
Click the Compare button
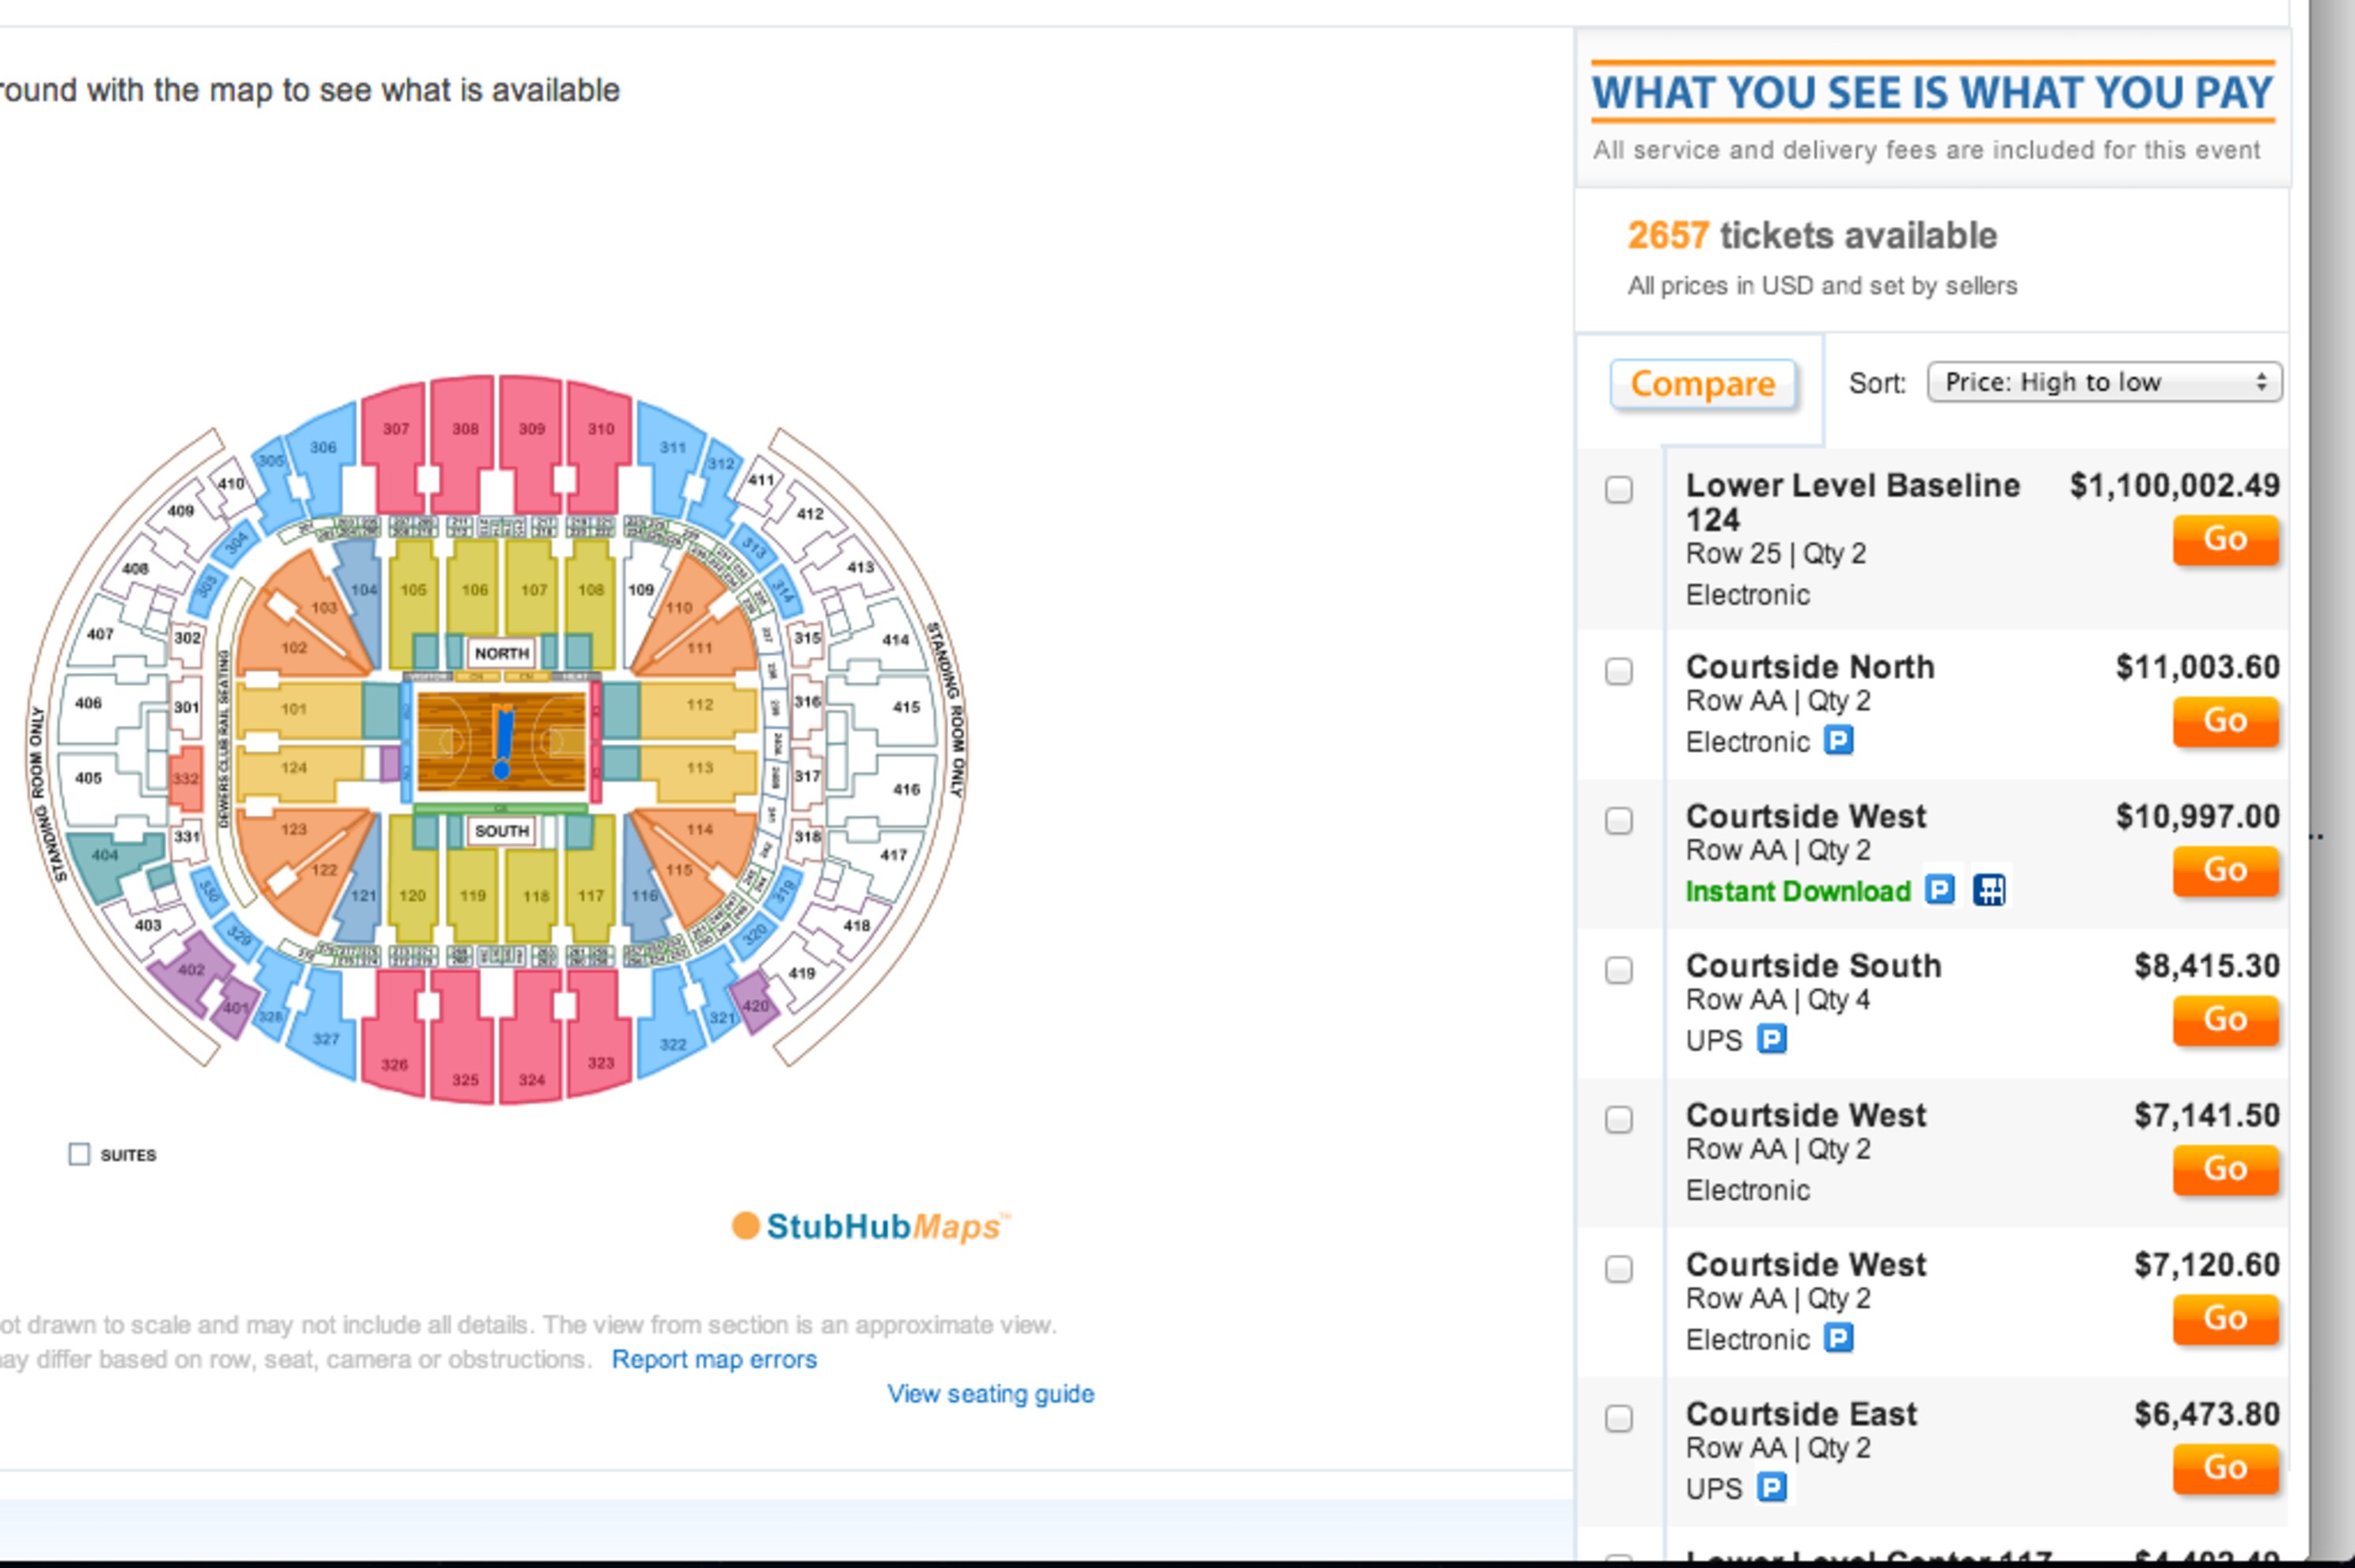click(1703, 384)
